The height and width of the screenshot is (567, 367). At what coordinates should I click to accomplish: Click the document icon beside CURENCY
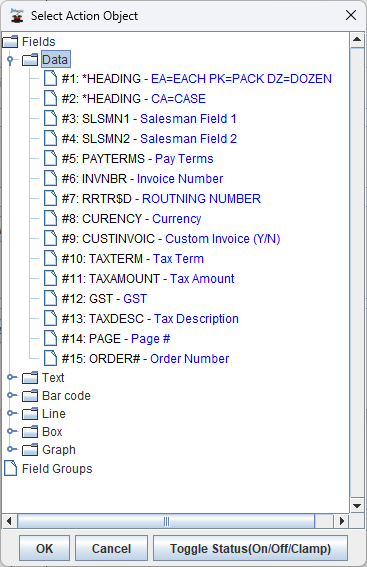tap(50, 218)
